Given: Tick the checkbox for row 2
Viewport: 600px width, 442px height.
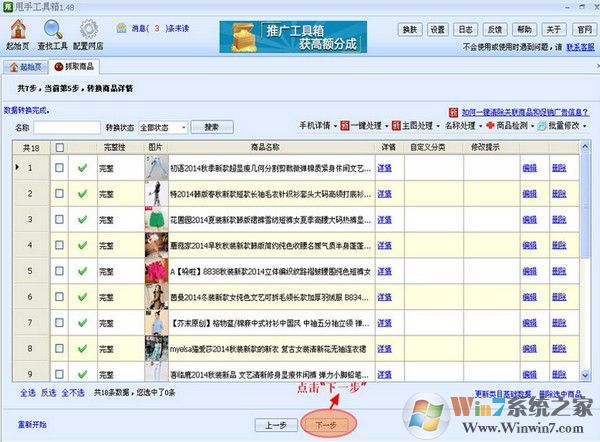Looking at the screenshot, I should pyautogui.click(x=60, y=193).
